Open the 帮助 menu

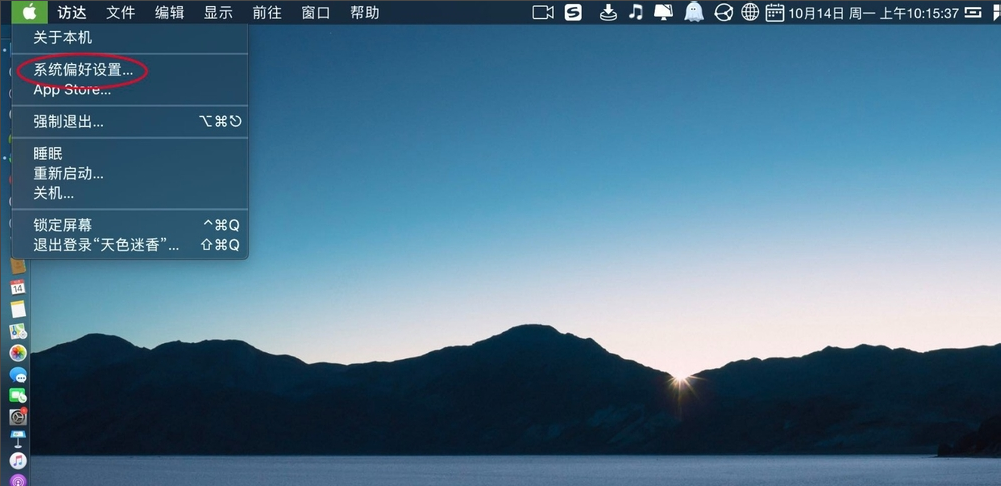[365, 13]
